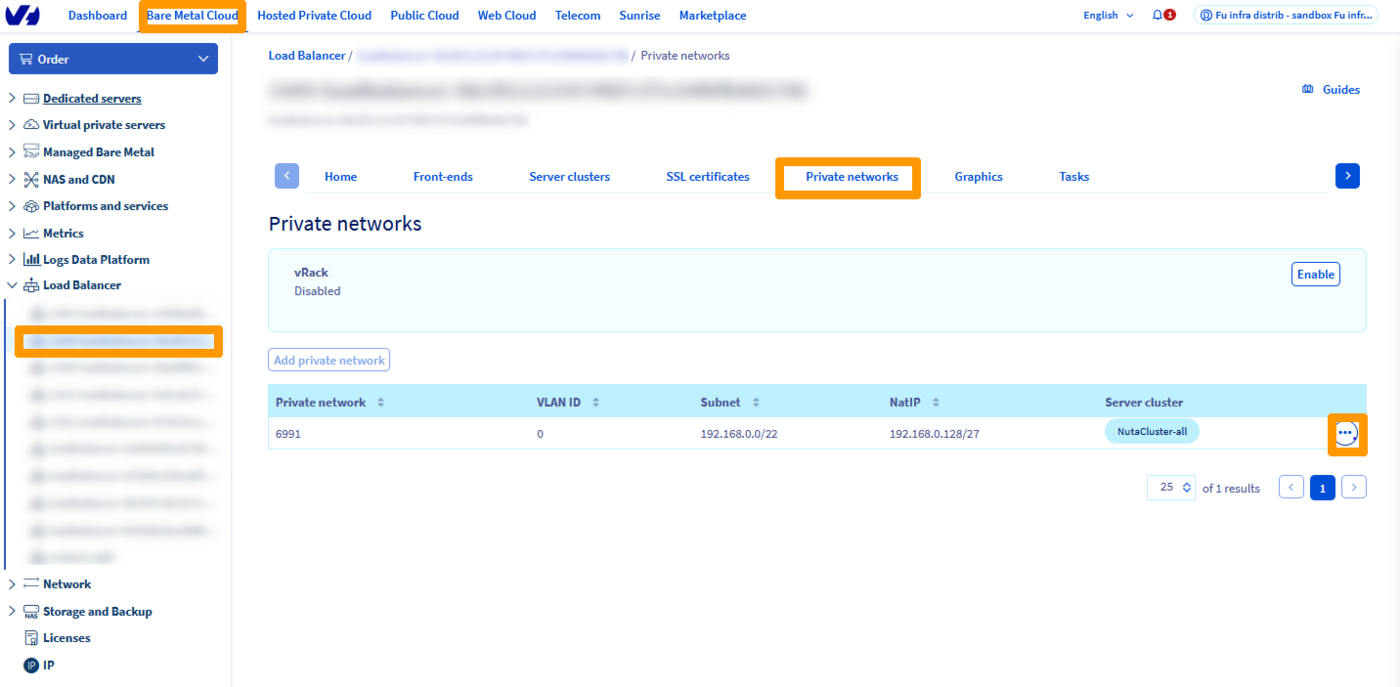Switch to the Front-ends tab

[443, 176]
